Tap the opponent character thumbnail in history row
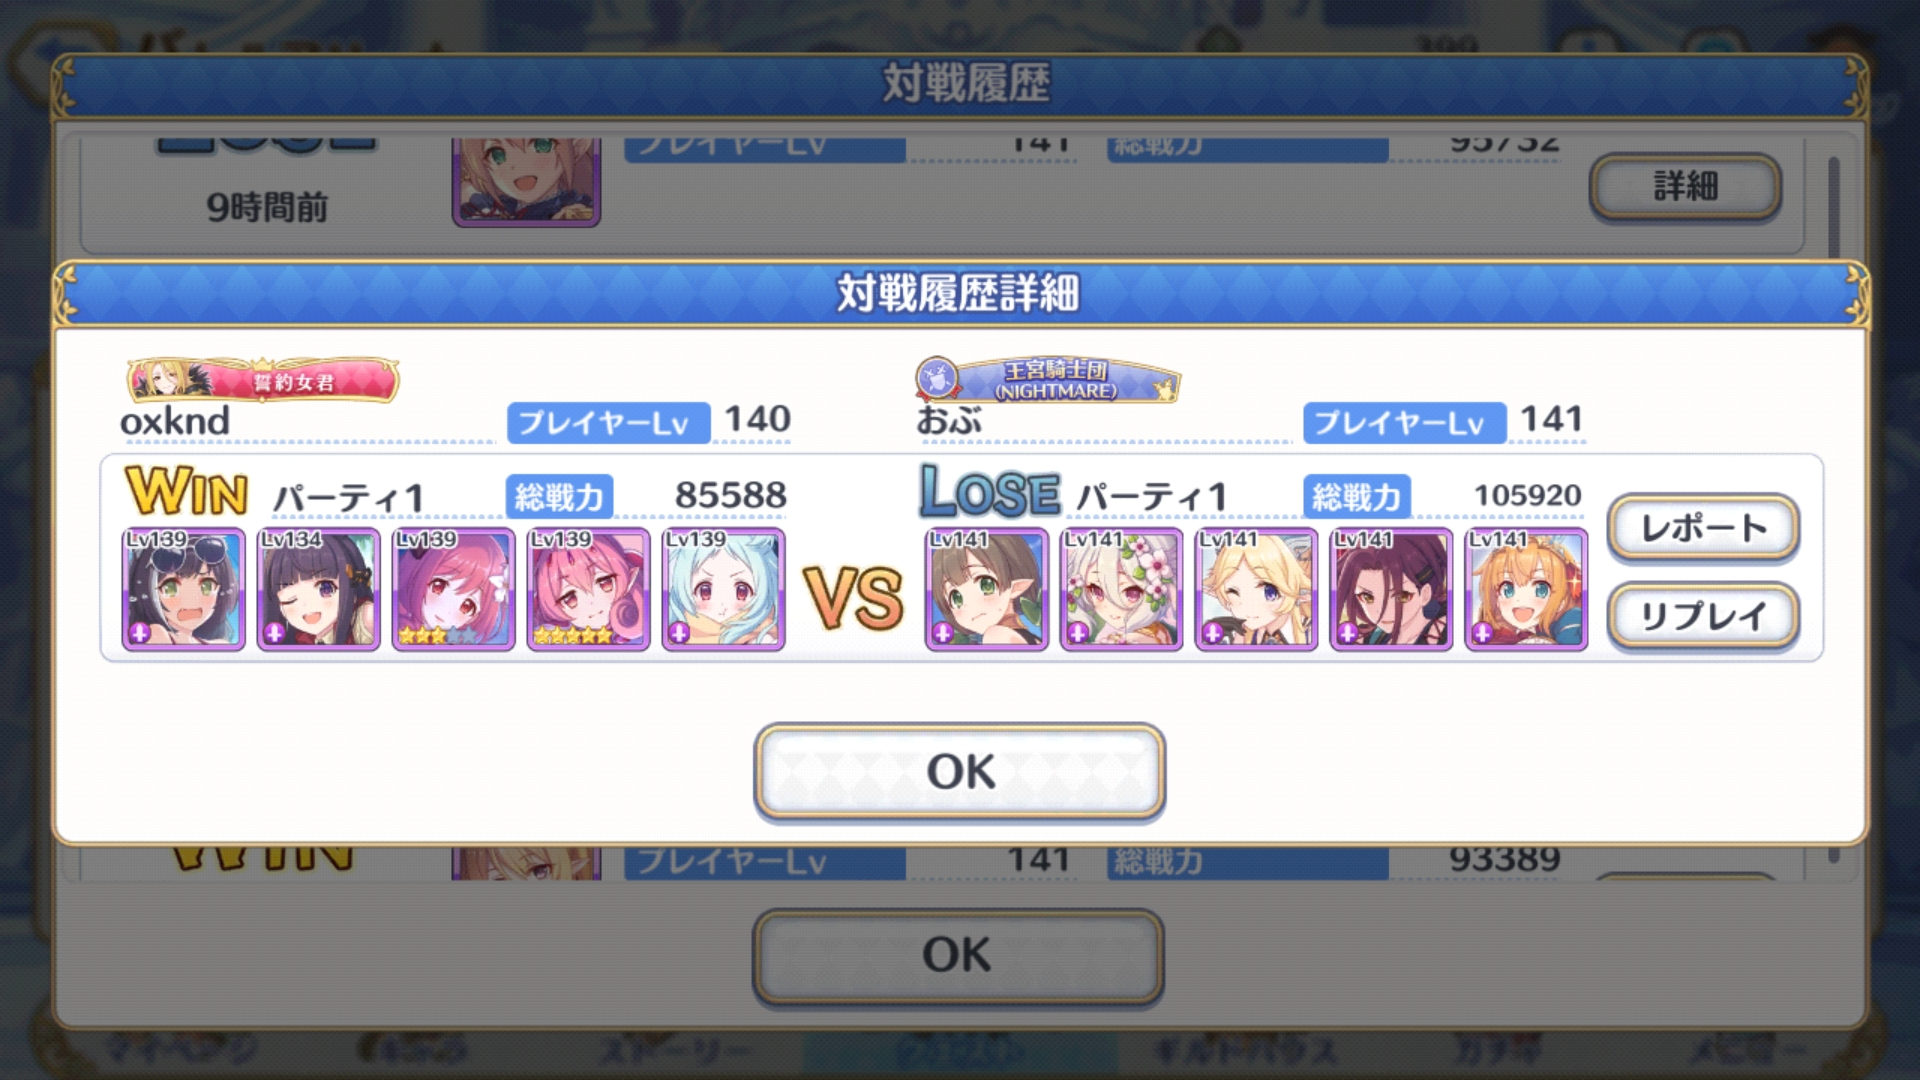The image size is (1920, 1080). click(x=526, y=182)
